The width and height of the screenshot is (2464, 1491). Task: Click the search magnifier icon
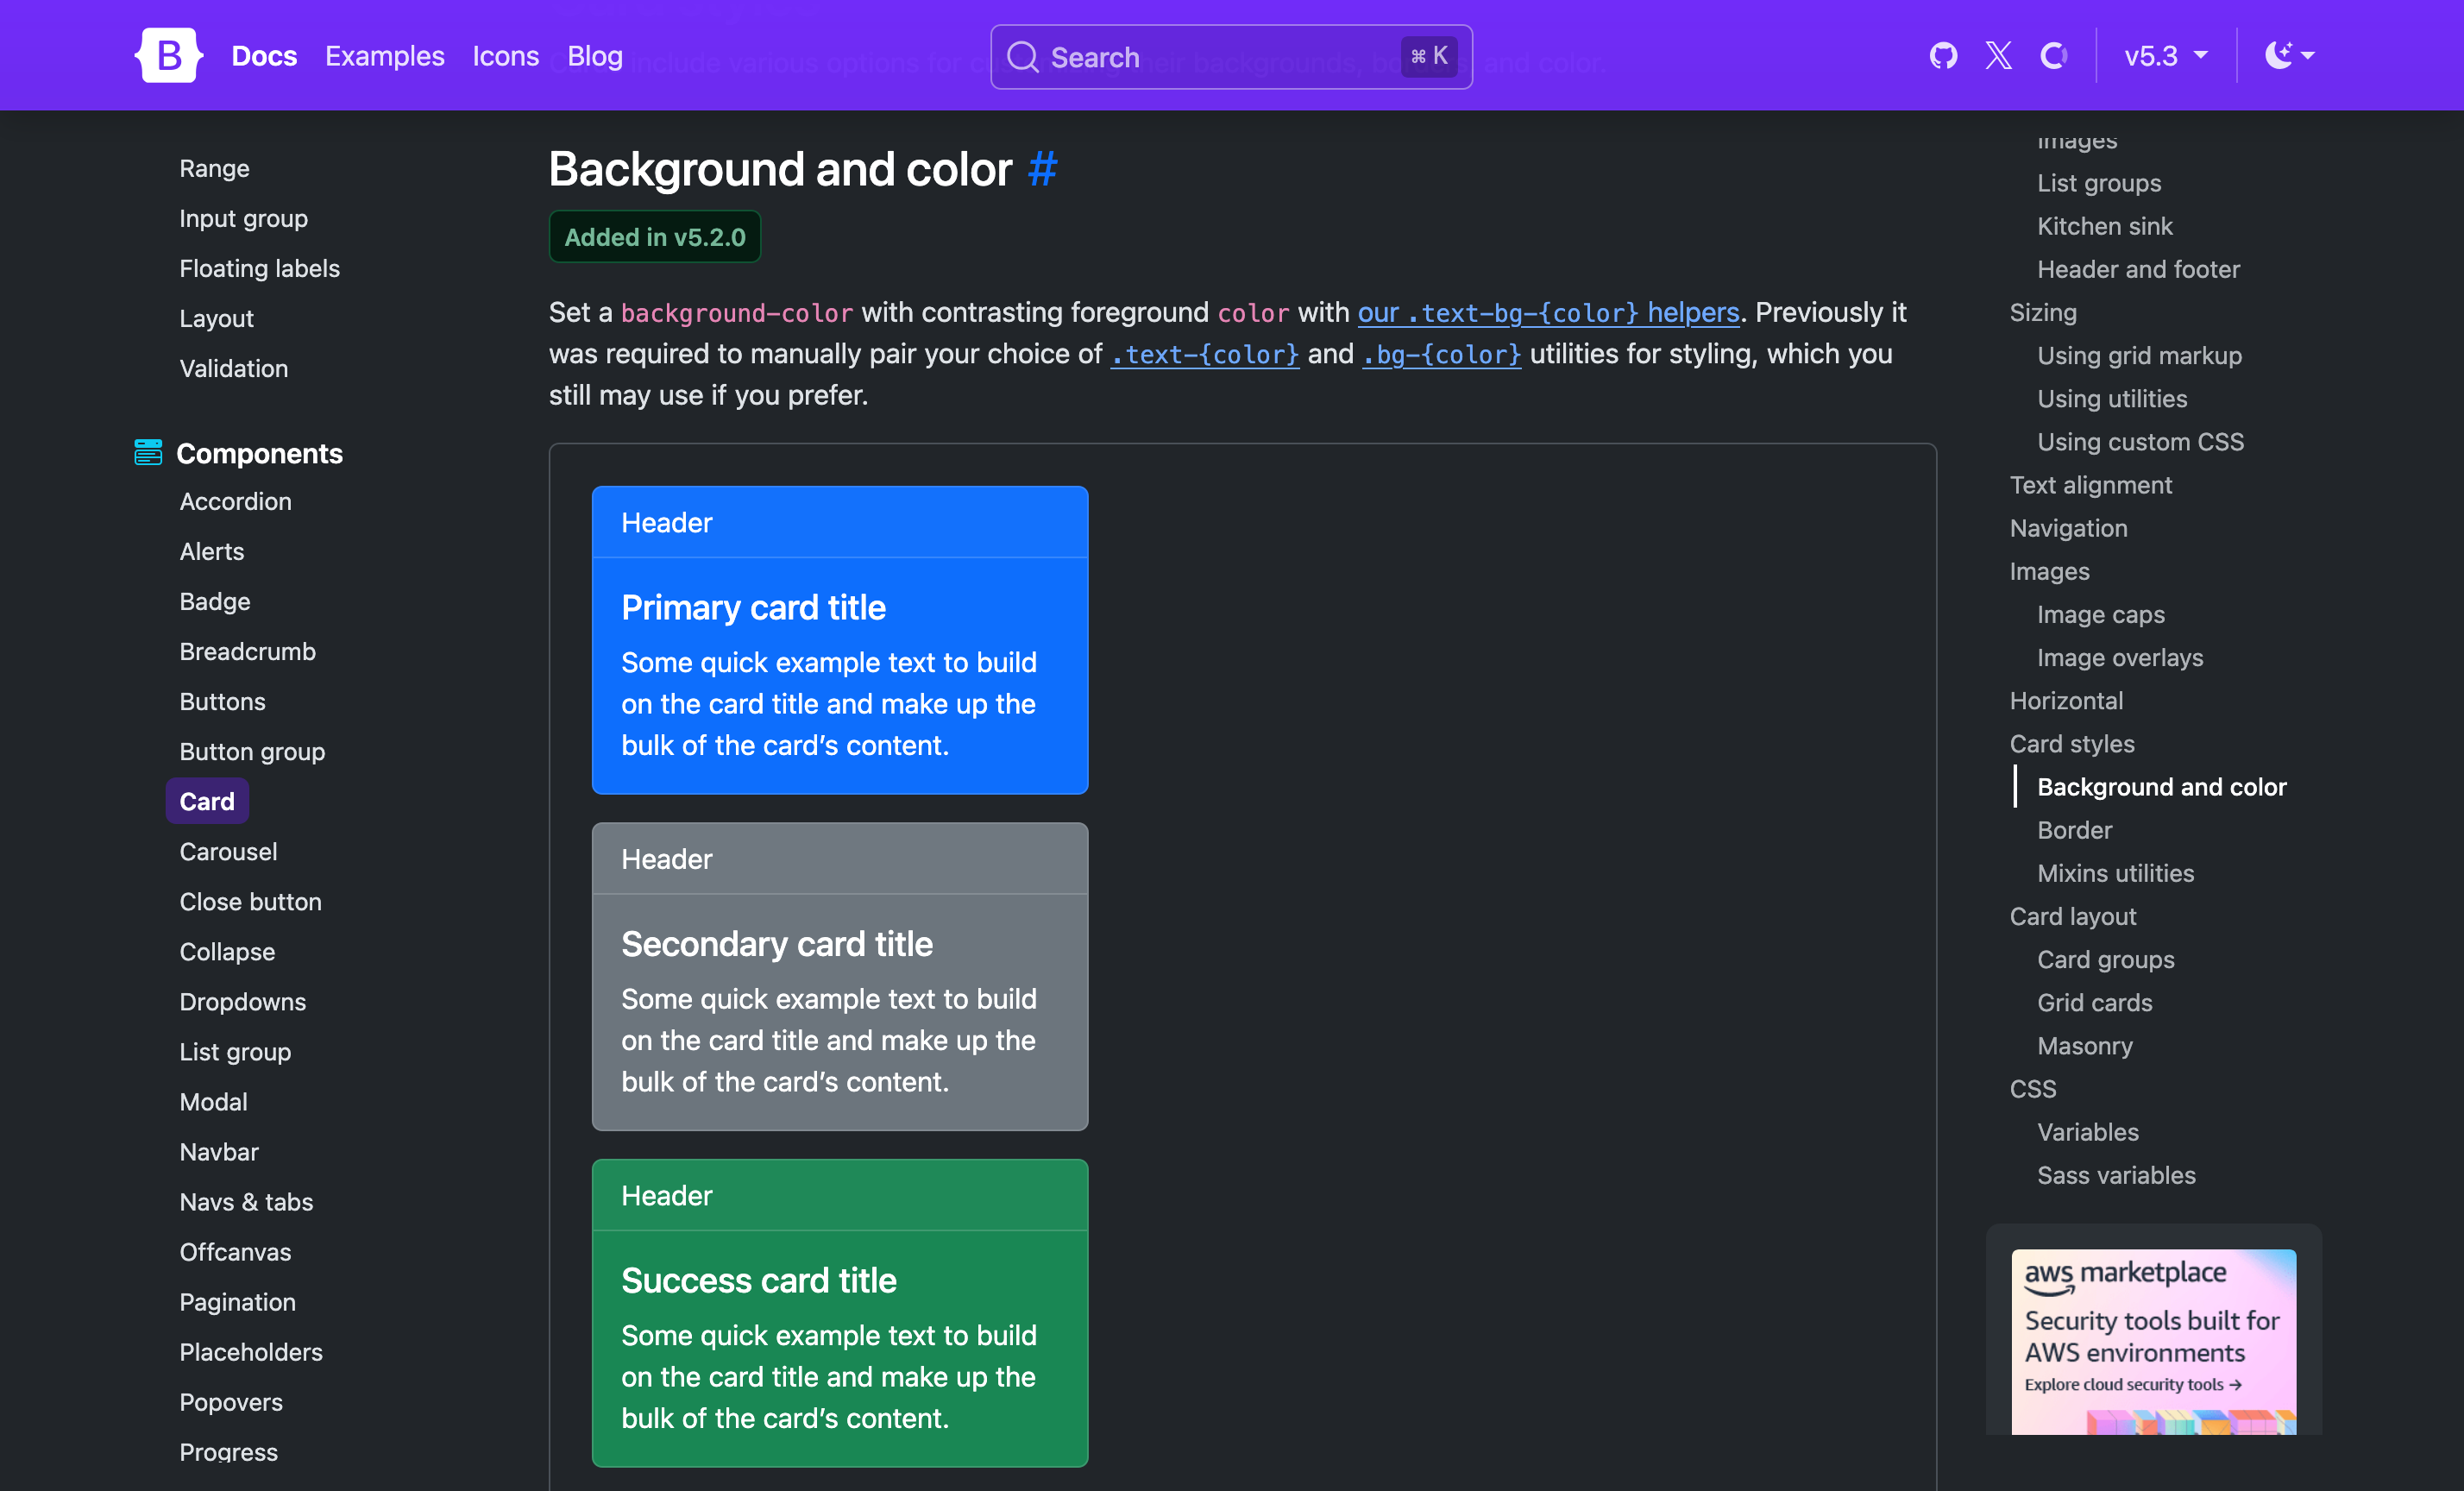[x=1022, y=57]
